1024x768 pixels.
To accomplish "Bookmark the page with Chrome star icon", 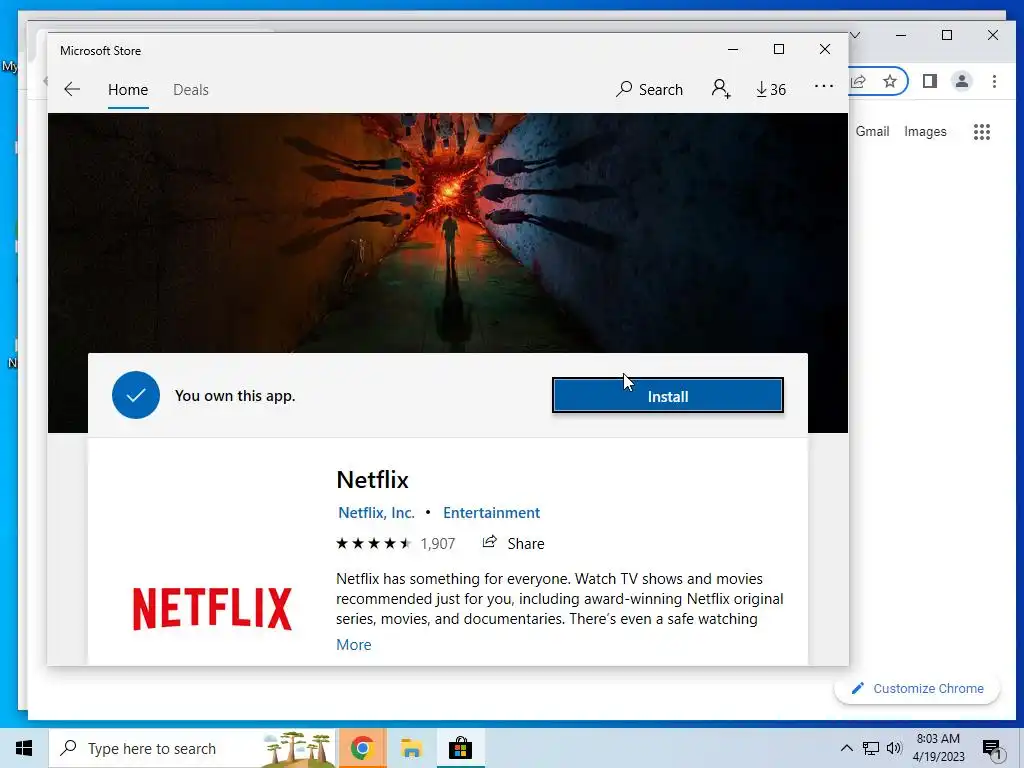I will [889, 81].
